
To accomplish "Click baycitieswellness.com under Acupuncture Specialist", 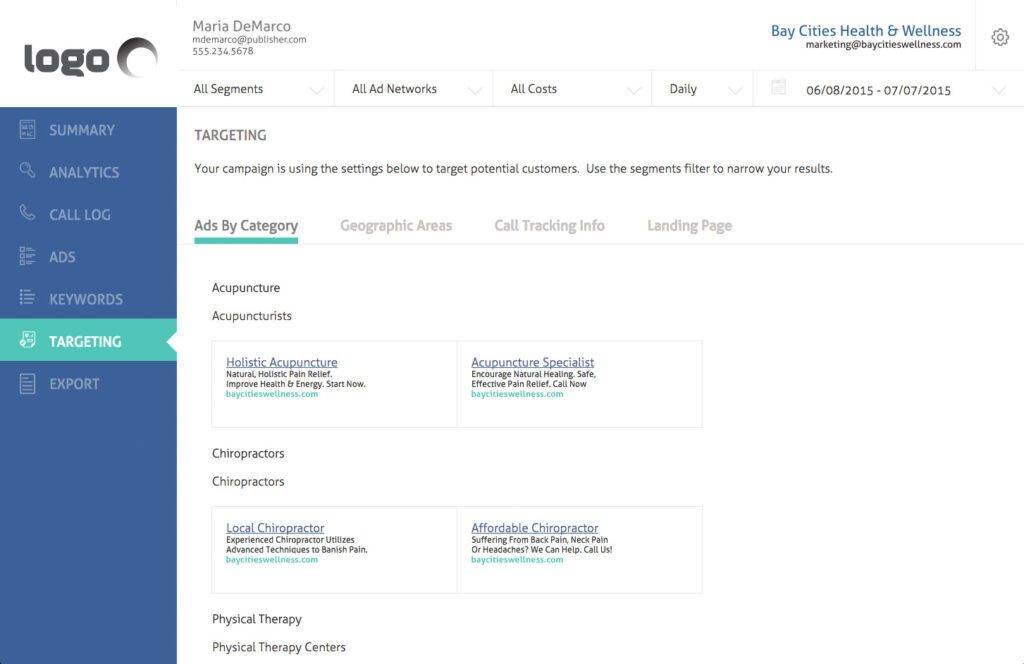I will (517, 394).
